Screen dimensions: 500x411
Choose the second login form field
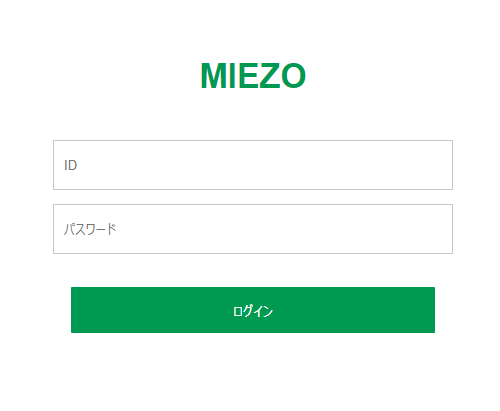253,229
